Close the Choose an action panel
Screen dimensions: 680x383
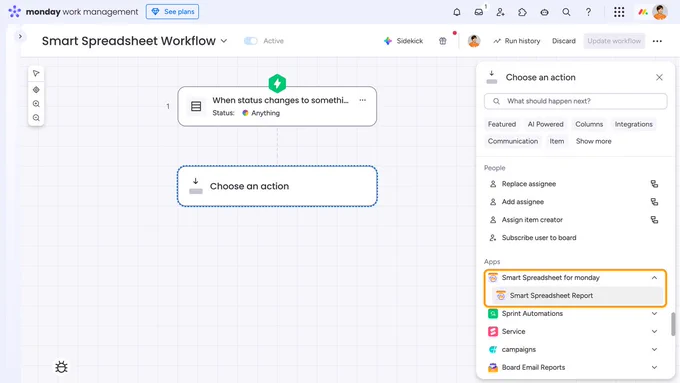pyautogui.click(x=659, y=77)
